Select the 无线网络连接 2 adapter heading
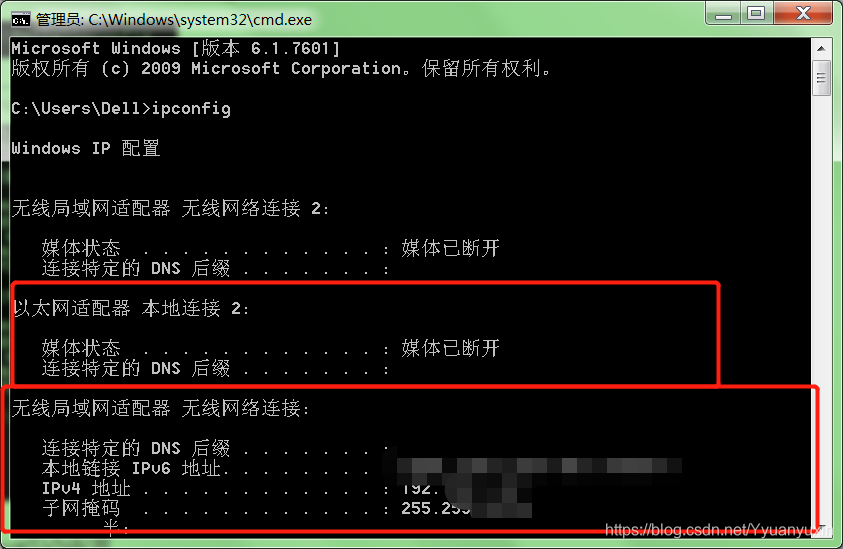This screenshot has height=549, width=843. [170, 208]
